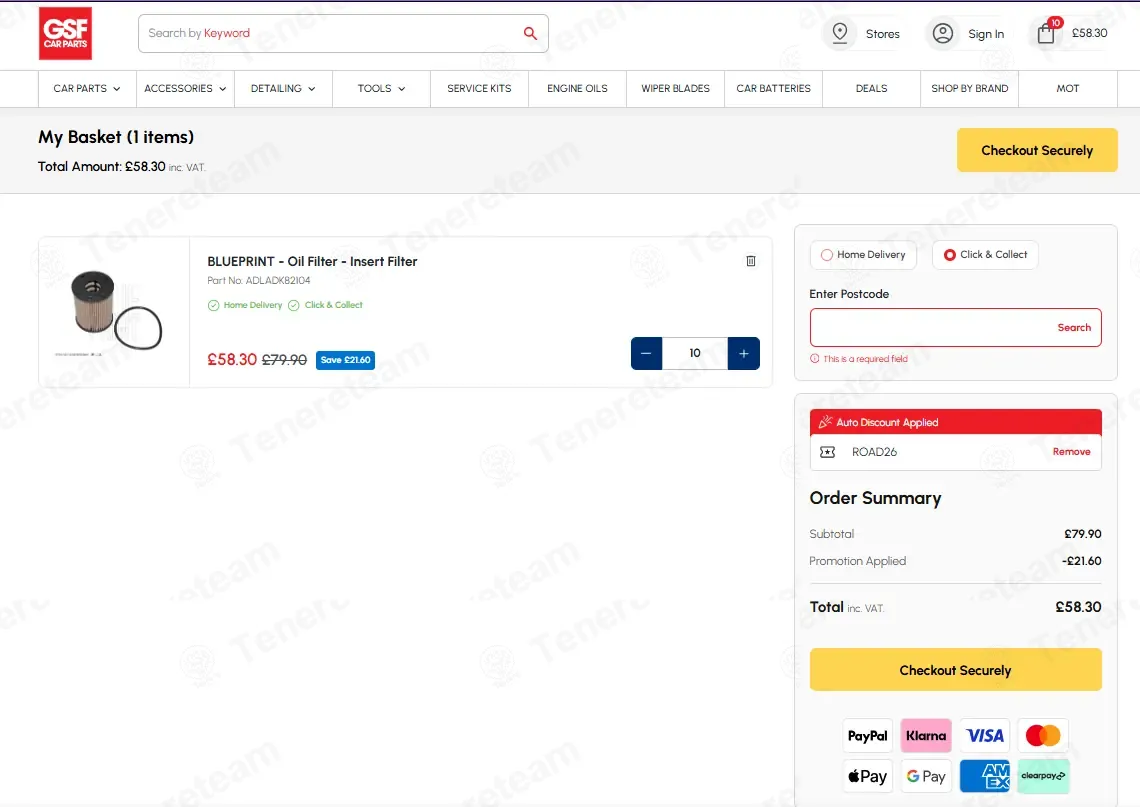This screenshot has height=807, width=1140.
Task: Open the Car Batteries menu item
Action: pyautogui.click(x=774, y=89)
